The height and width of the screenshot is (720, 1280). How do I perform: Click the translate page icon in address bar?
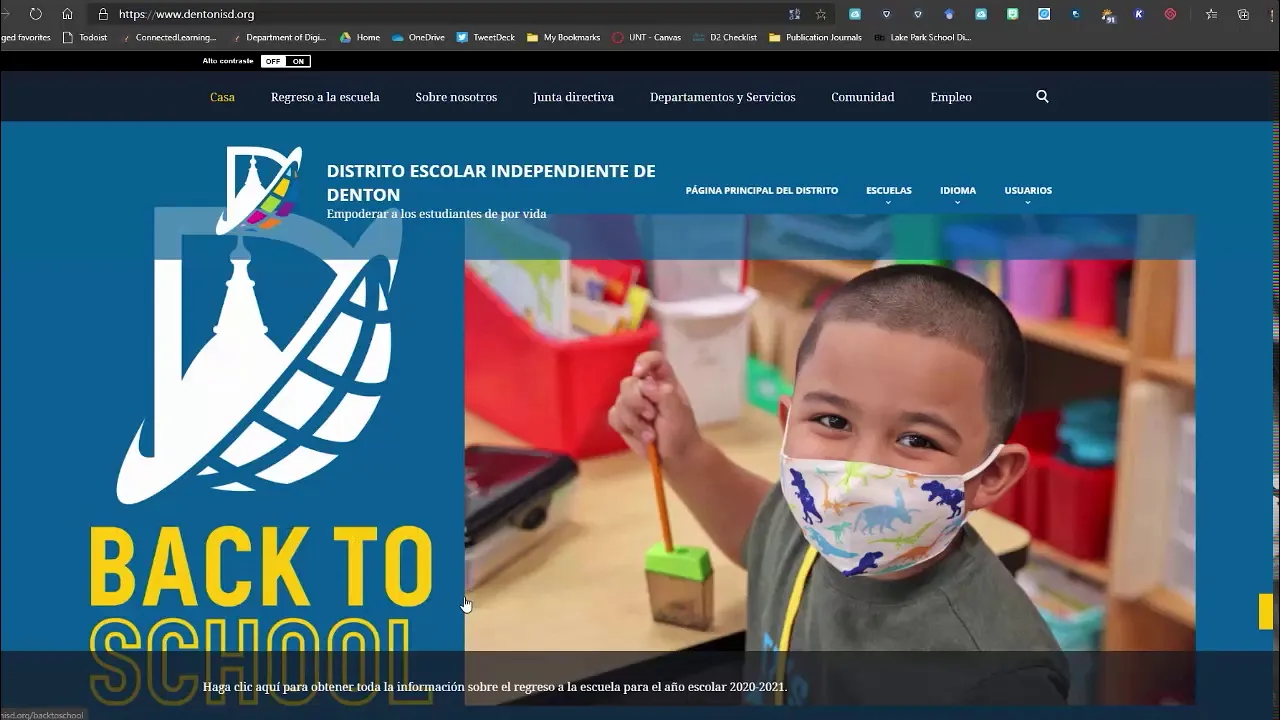coord(794,14)
